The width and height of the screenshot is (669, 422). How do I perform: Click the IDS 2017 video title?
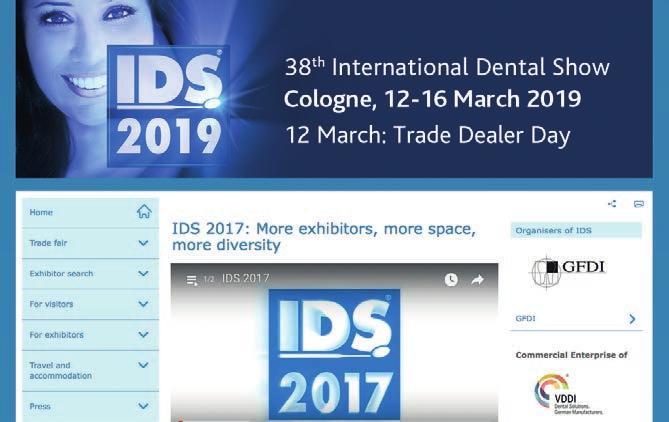click(246, 279)
